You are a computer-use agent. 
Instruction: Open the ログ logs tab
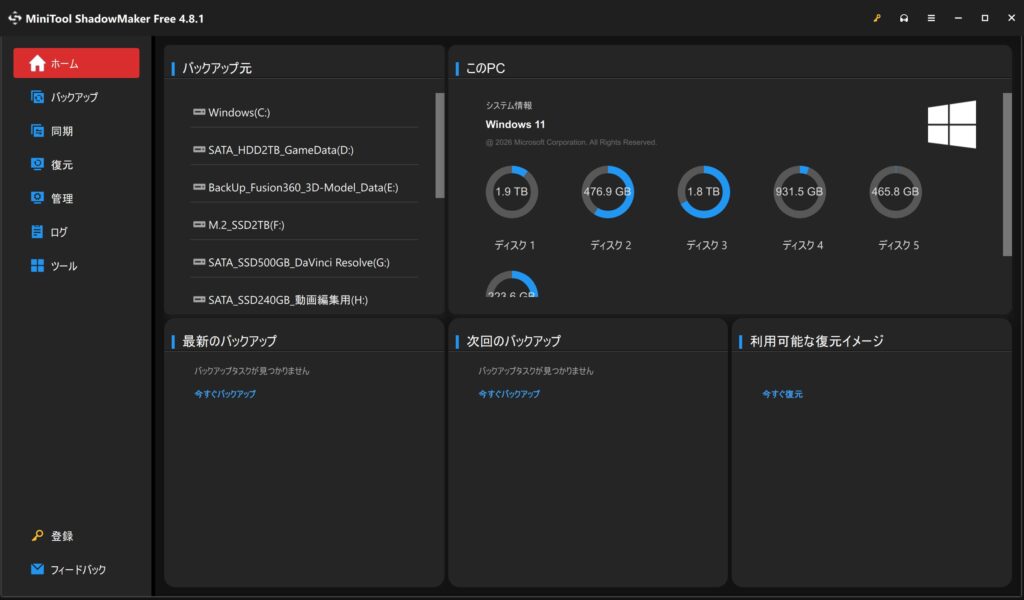click(76, 232)
